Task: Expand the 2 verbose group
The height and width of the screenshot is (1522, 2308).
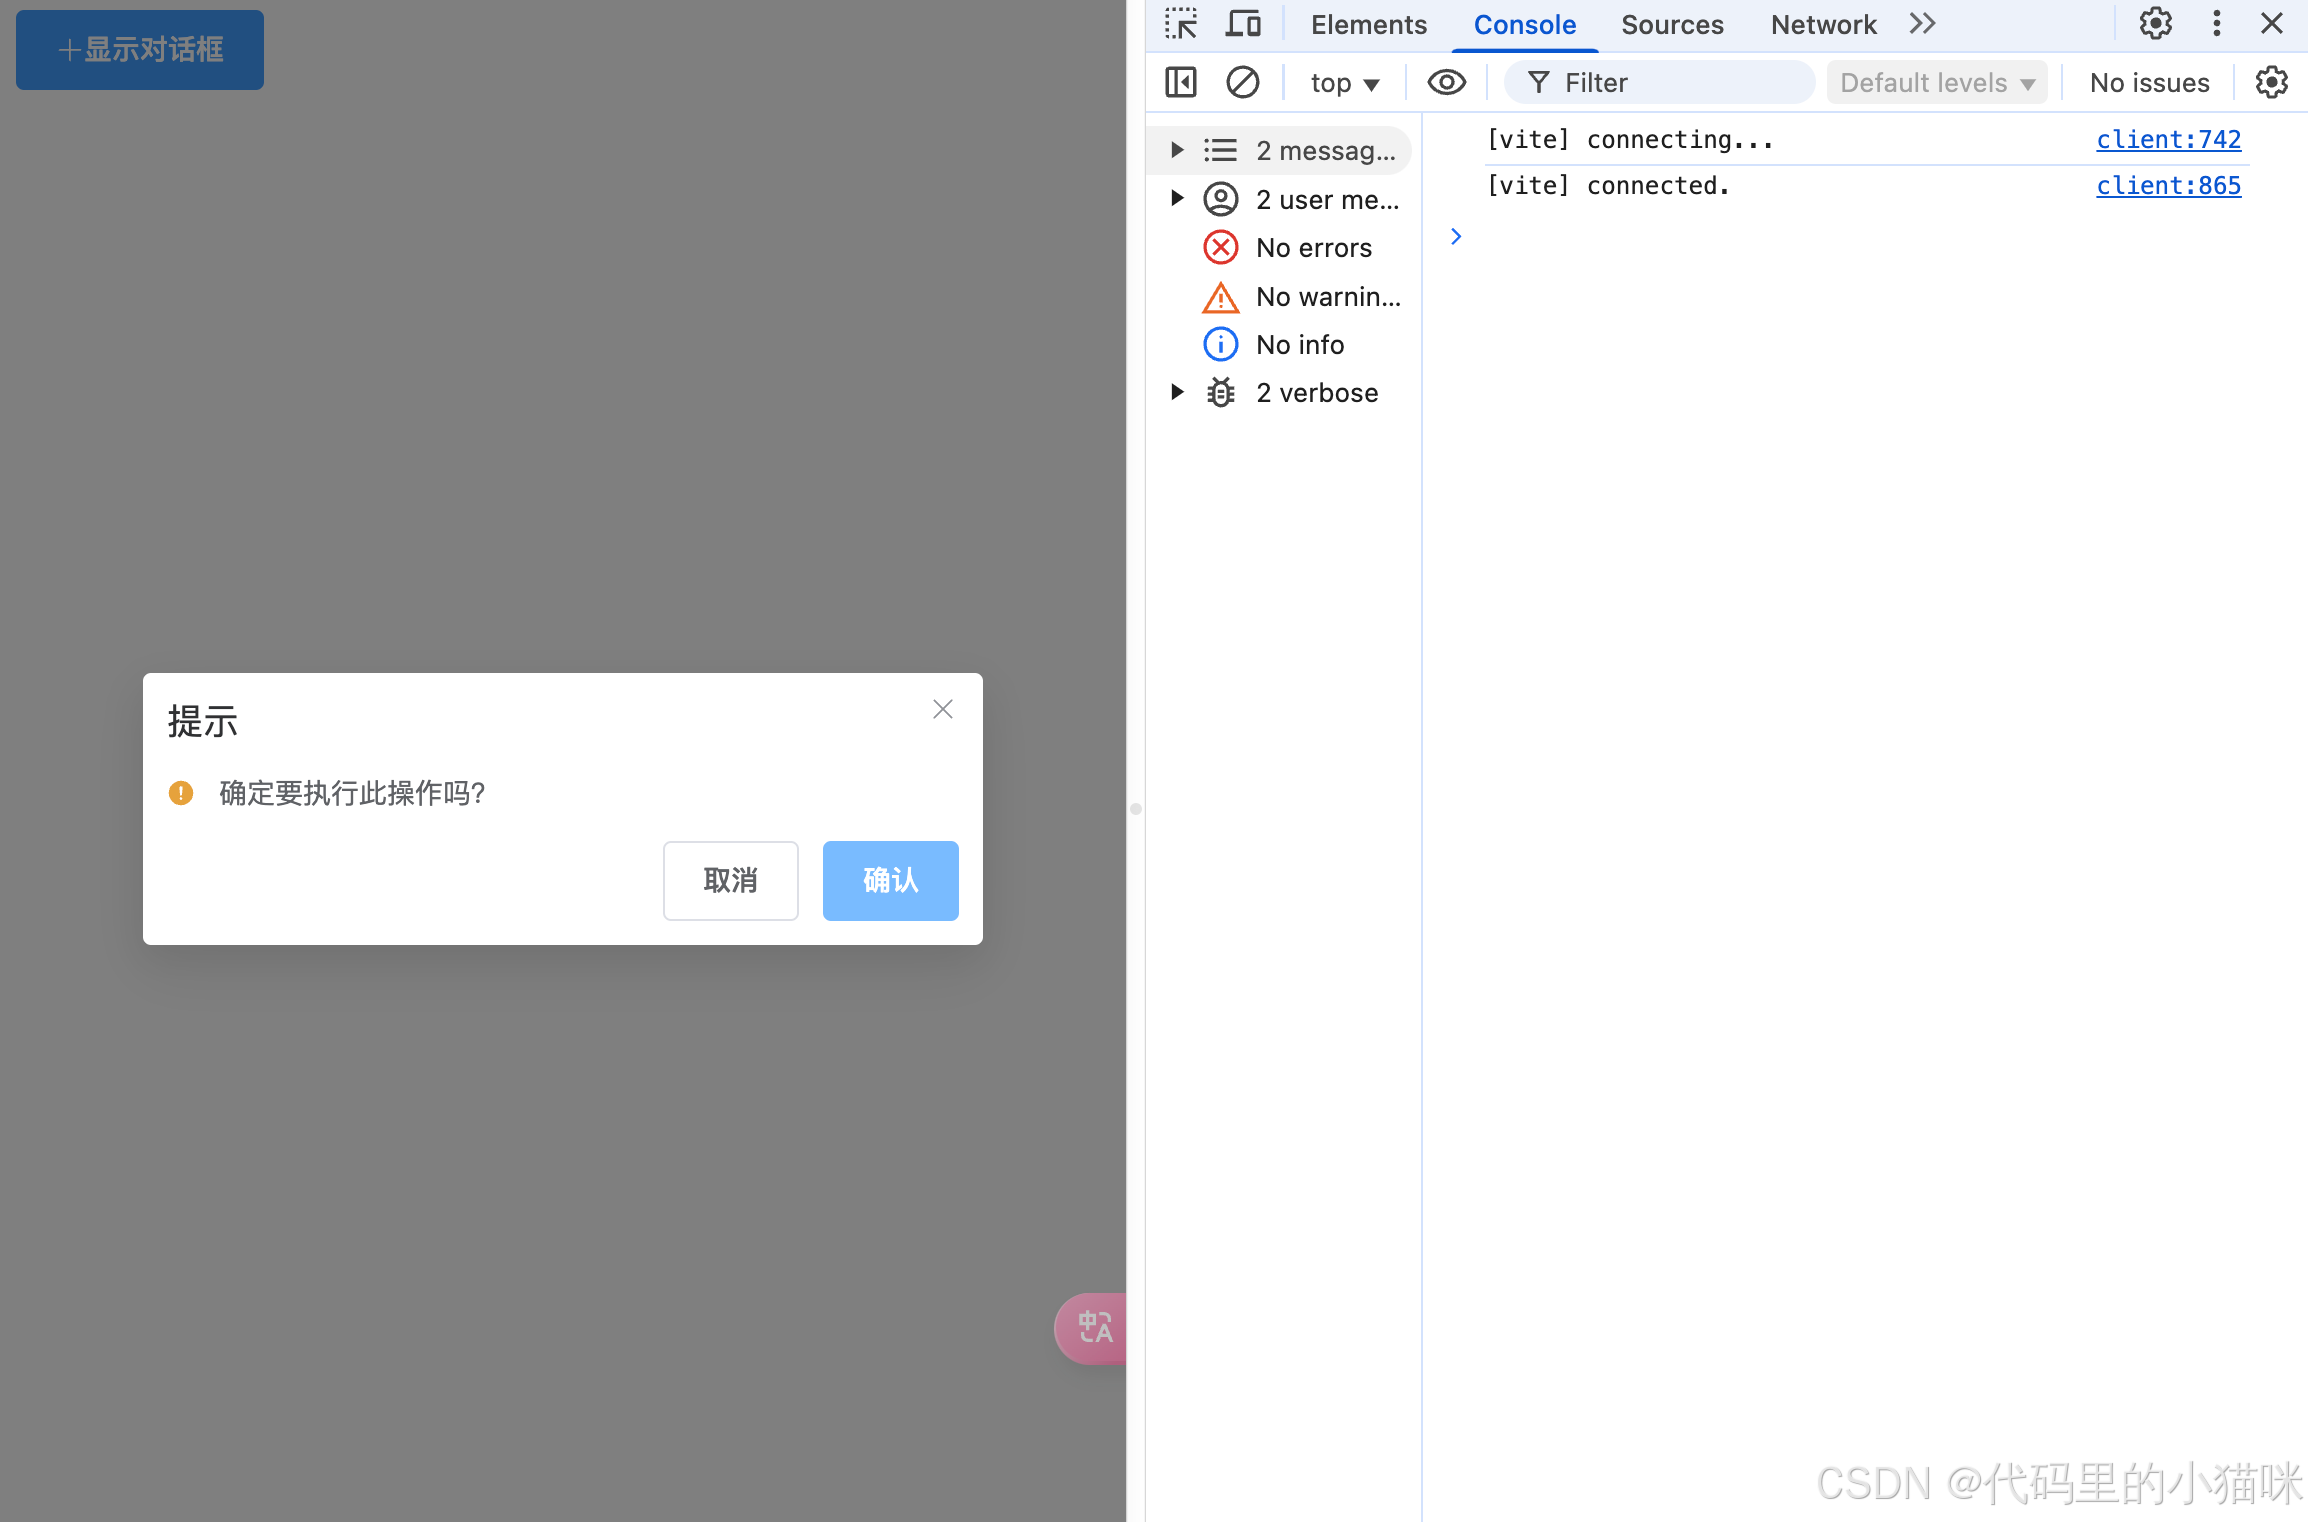Action: point(1177,393)
